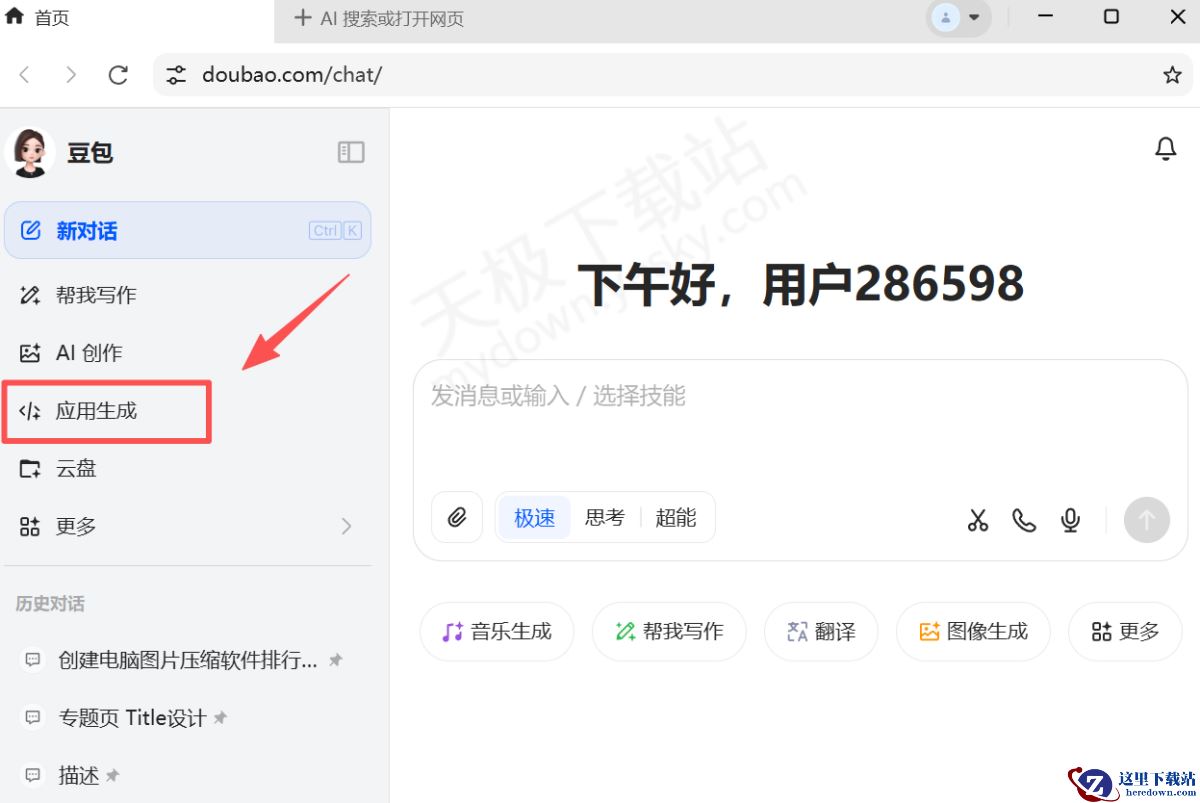Keep 极速 mode selected
This screenshot has height=803, width=1200.
point(533,517)
